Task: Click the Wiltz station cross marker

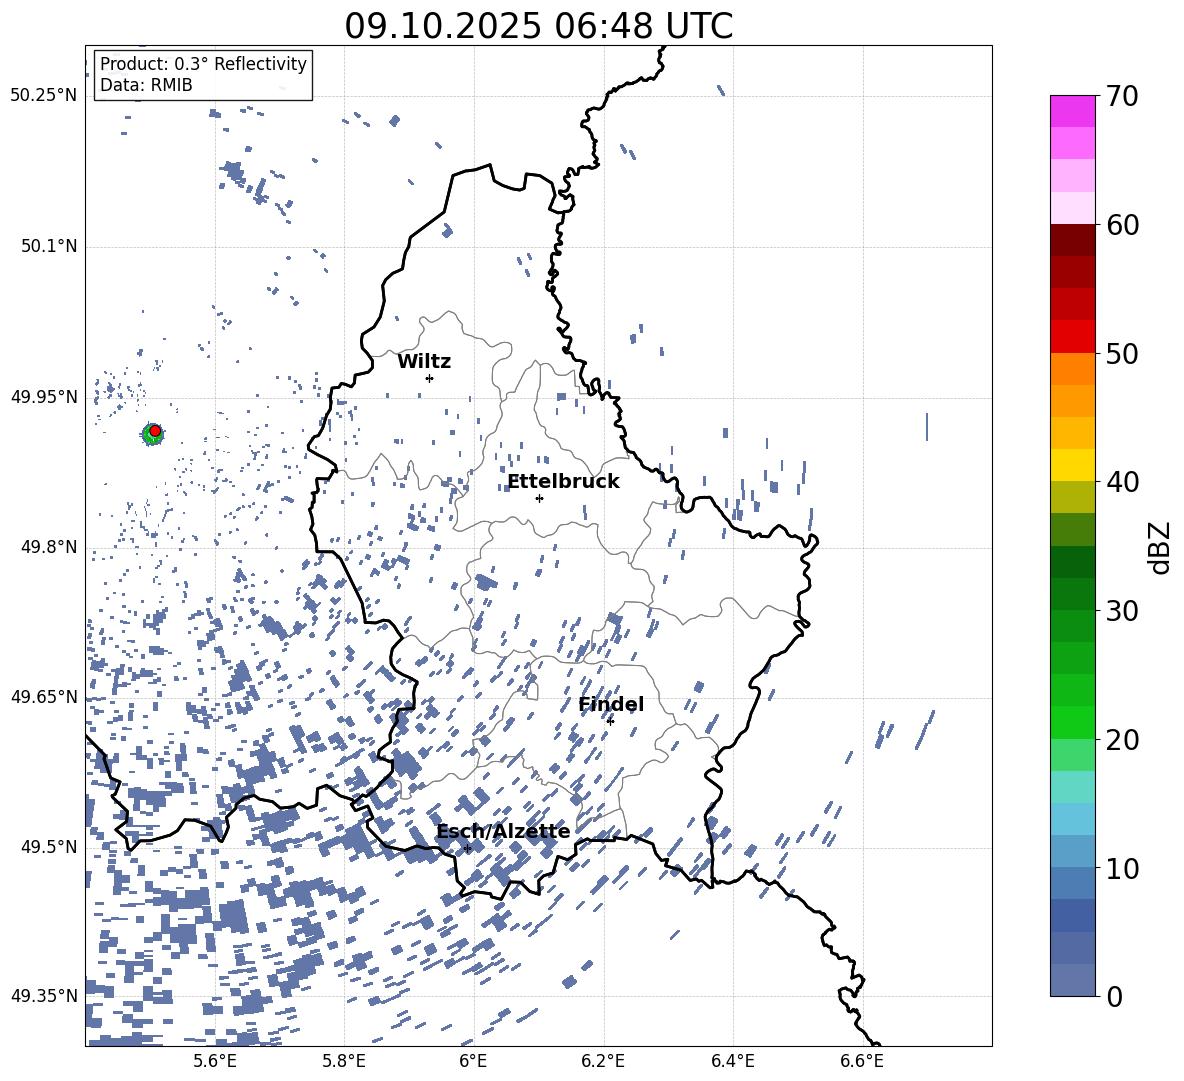Action: [430, 378]
